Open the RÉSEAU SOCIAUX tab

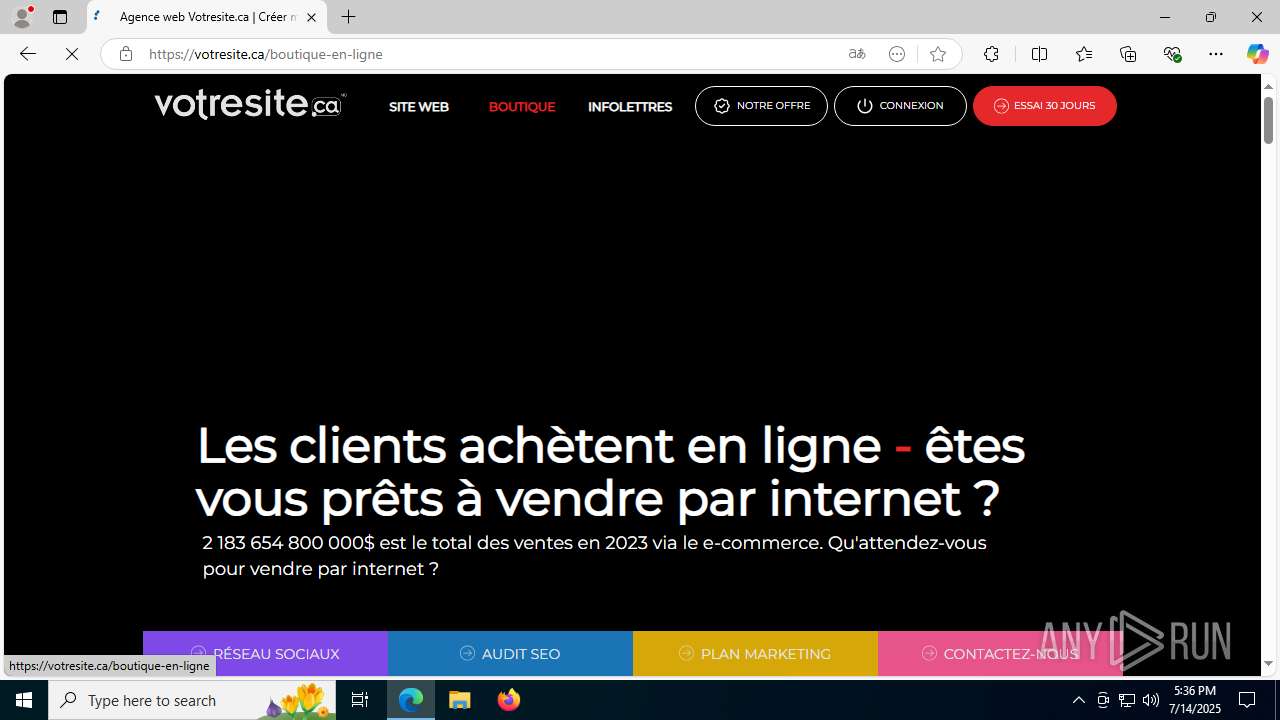click(265, 654)
